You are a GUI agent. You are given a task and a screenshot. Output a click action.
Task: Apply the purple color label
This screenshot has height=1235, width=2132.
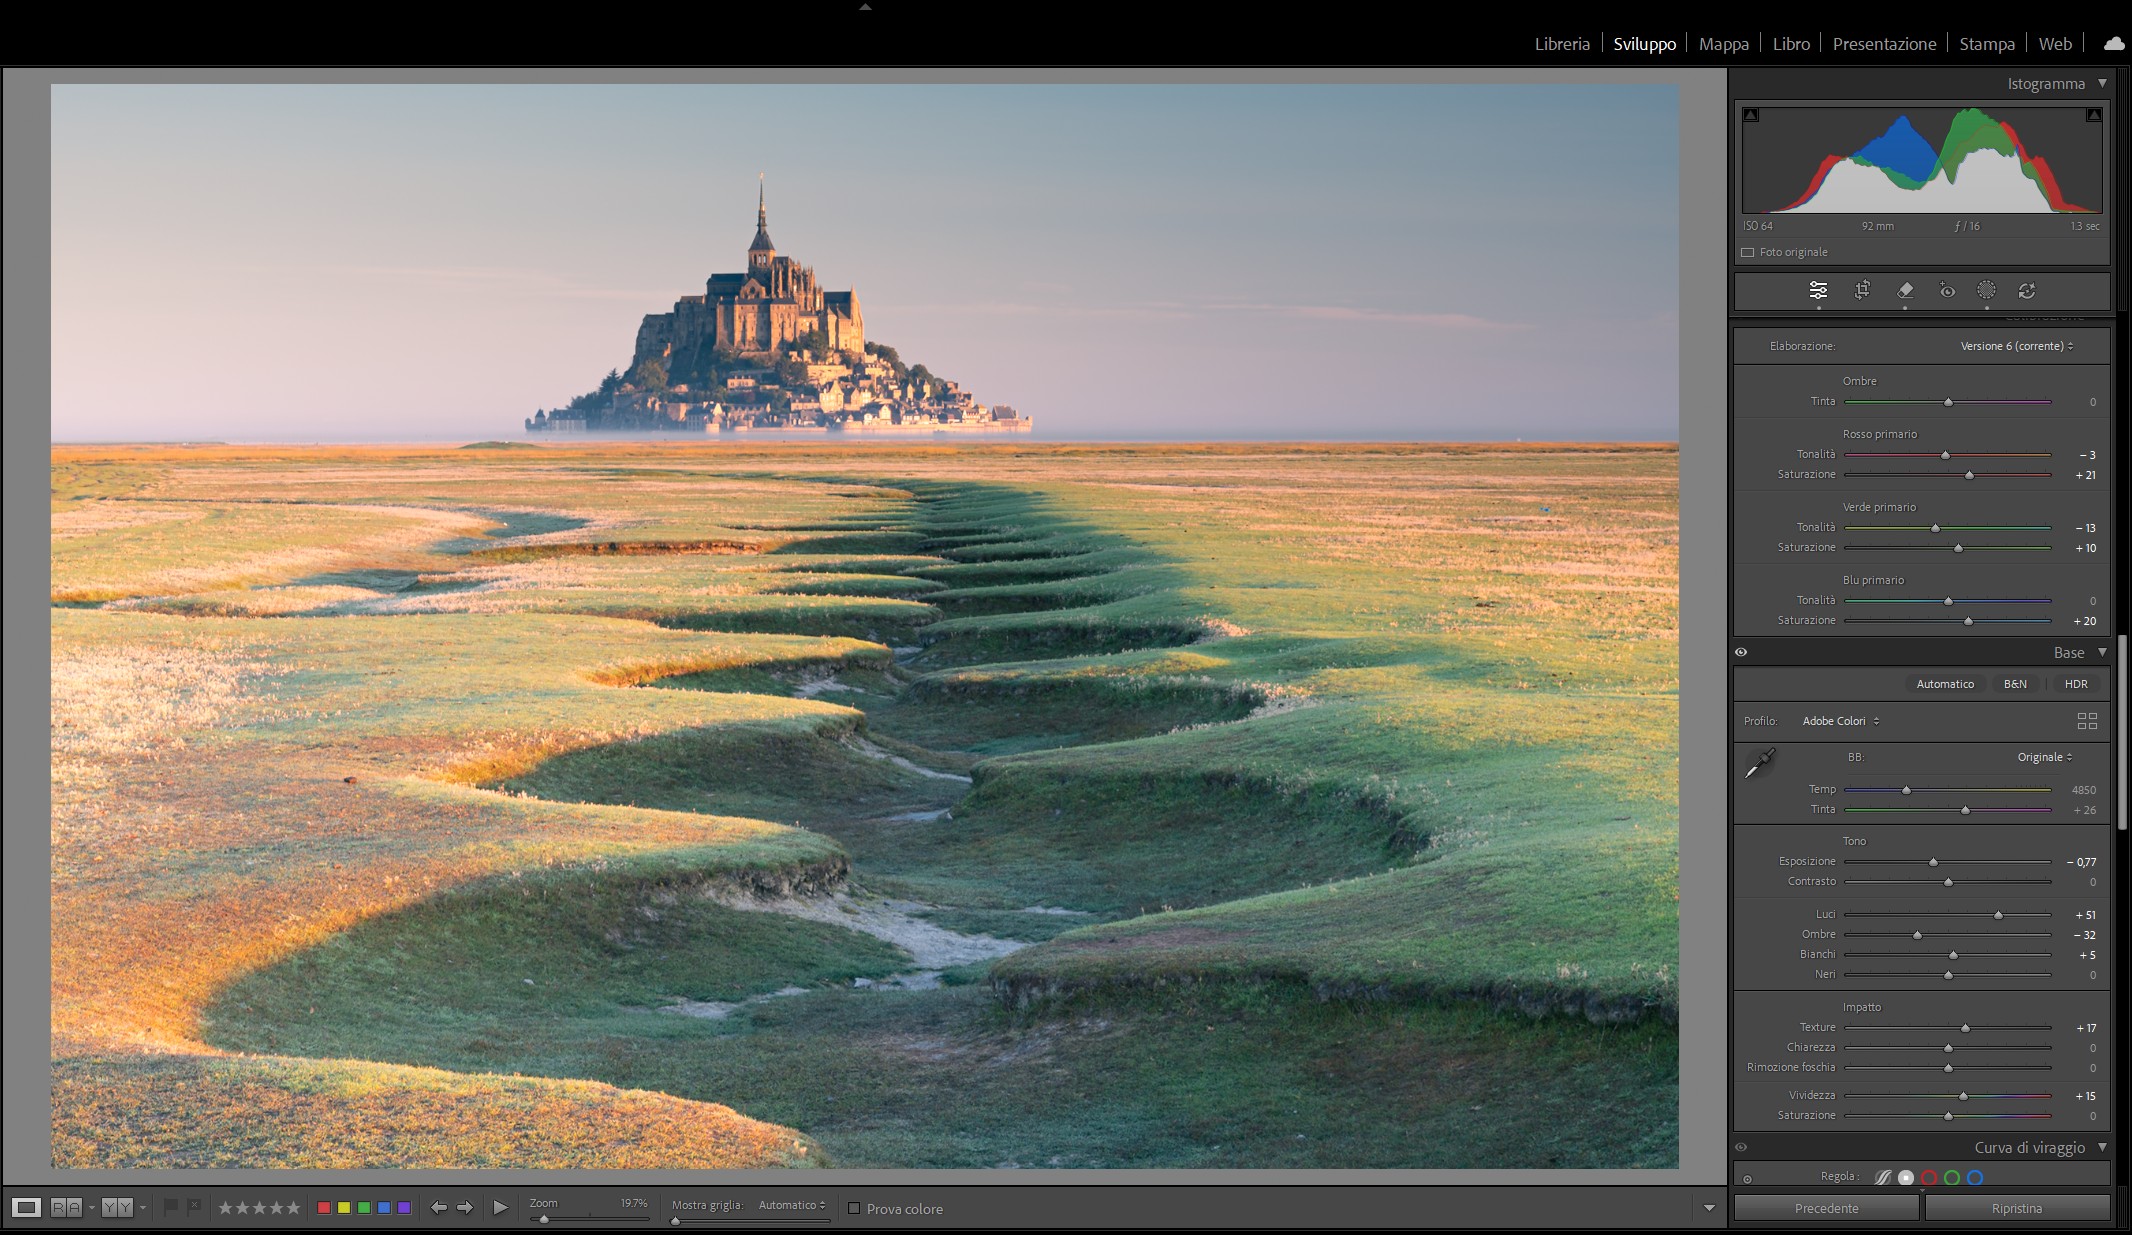pyautogui.click(x=404, y=1208)
